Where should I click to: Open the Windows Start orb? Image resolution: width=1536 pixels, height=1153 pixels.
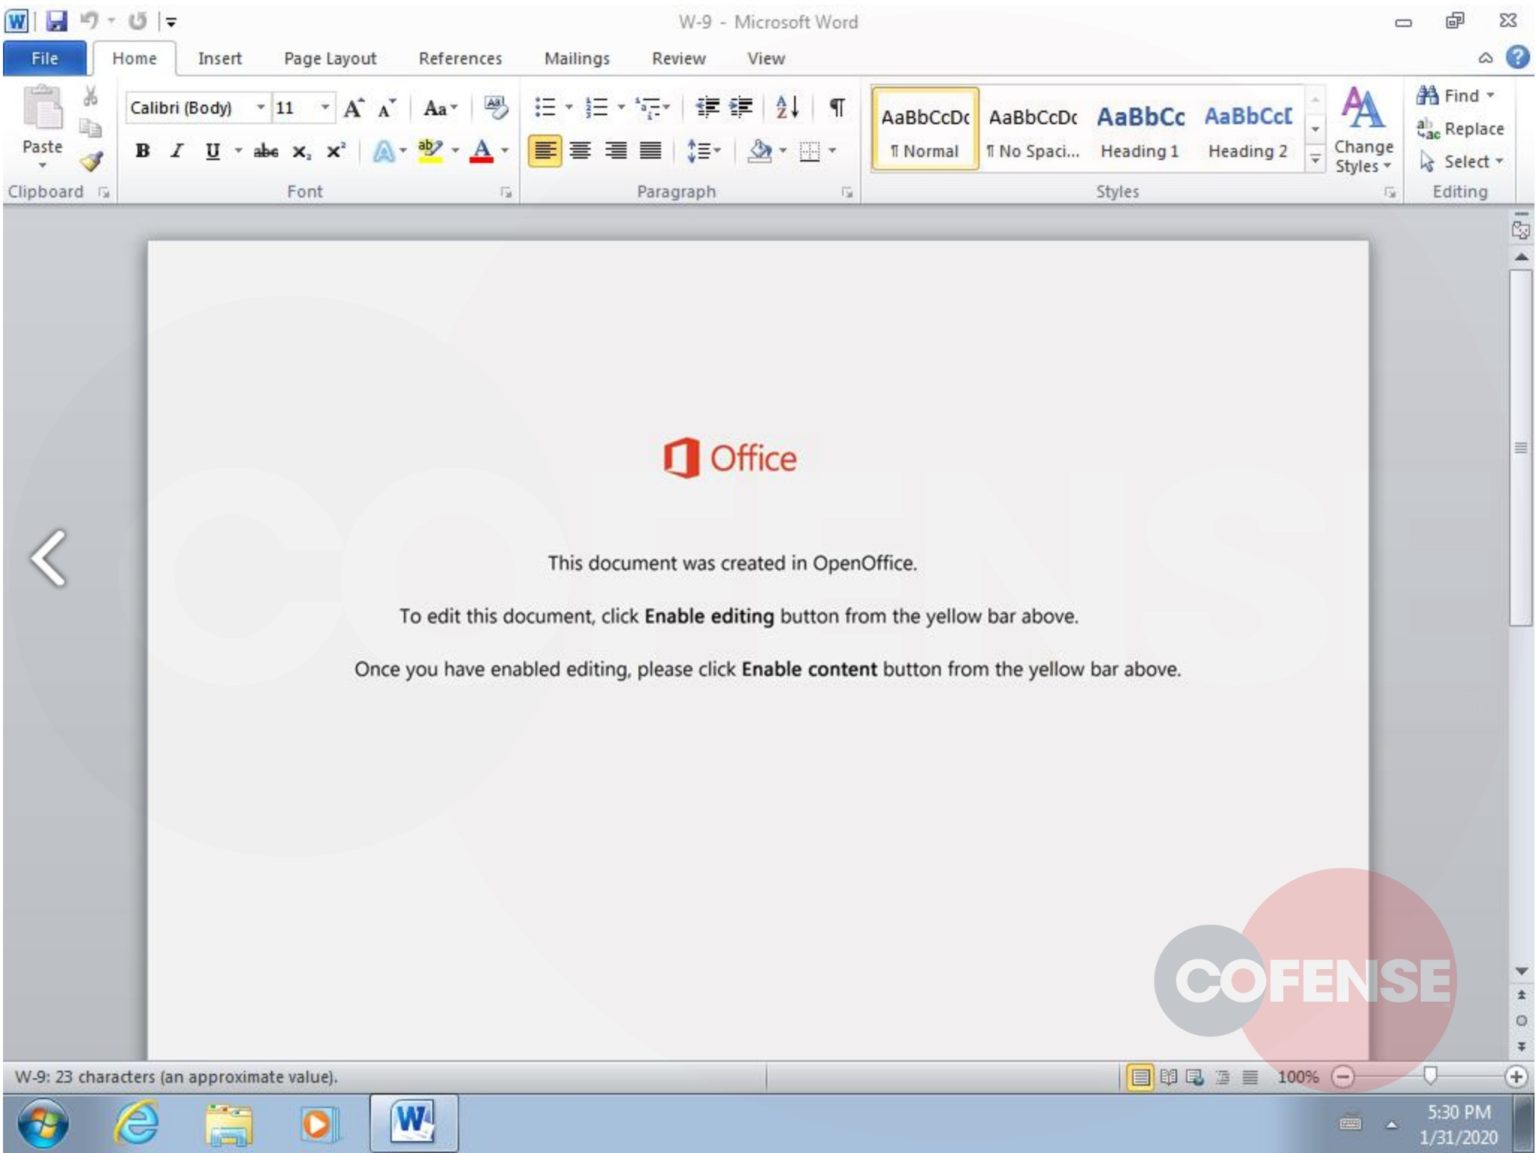pyautogui.click(x=43, y=1123)
